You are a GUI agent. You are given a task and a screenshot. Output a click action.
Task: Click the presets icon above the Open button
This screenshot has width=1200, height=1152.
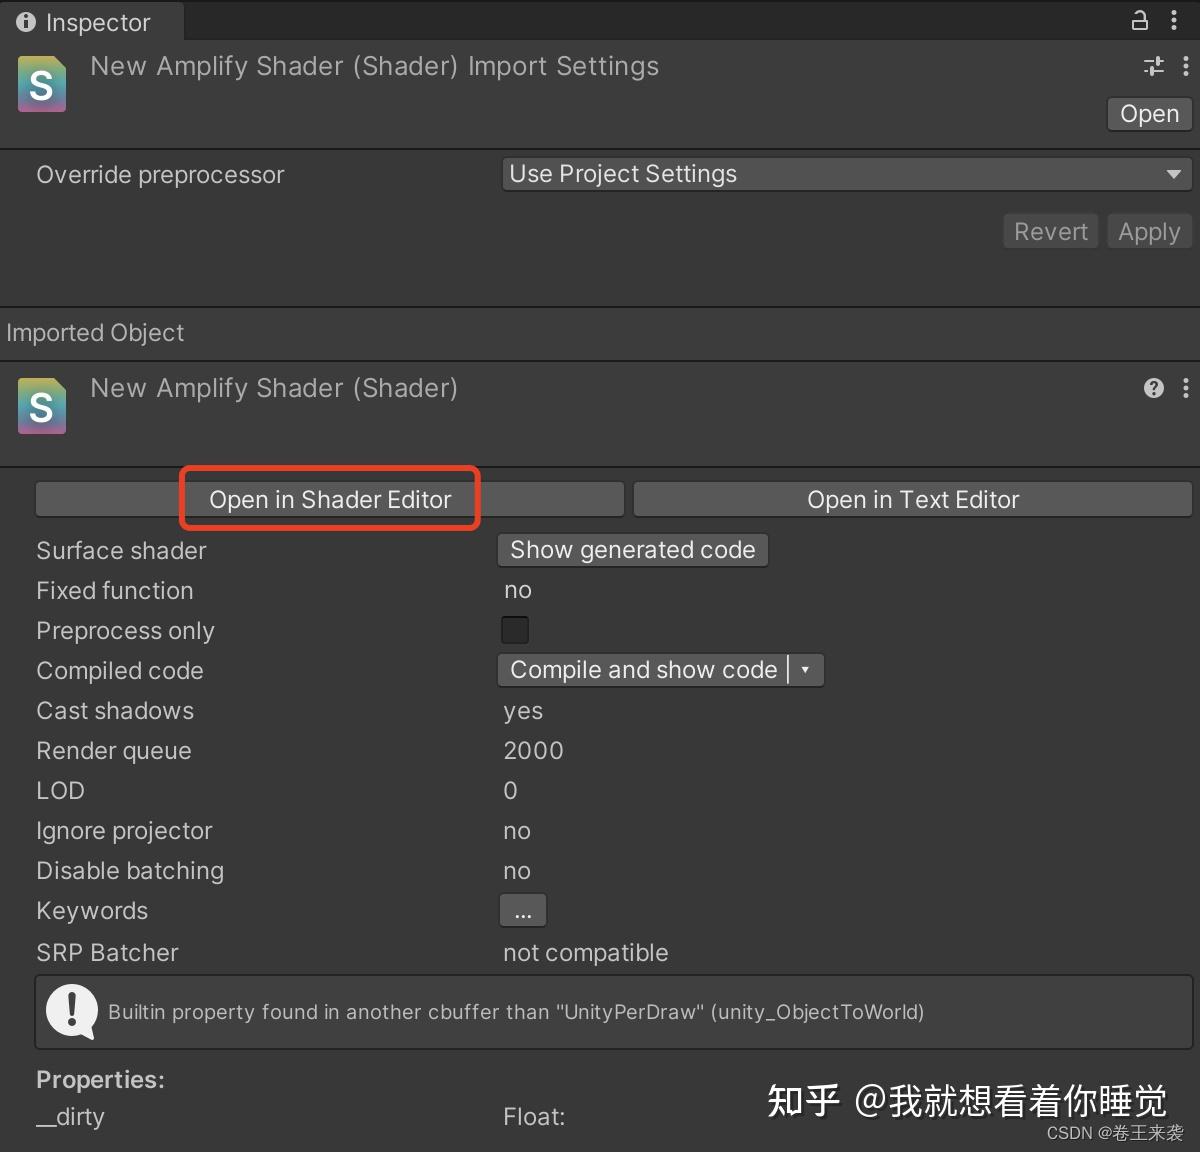pos(1153,66)
